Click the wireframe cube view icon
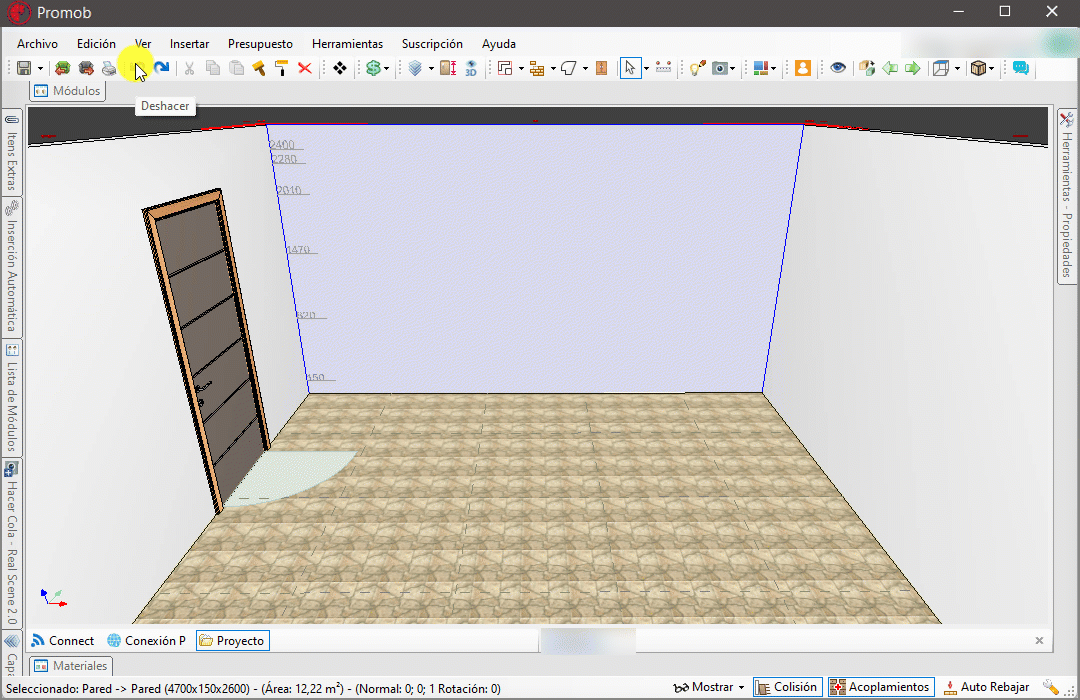Screen dimensions: 1080x700 (x=941, y=68)
